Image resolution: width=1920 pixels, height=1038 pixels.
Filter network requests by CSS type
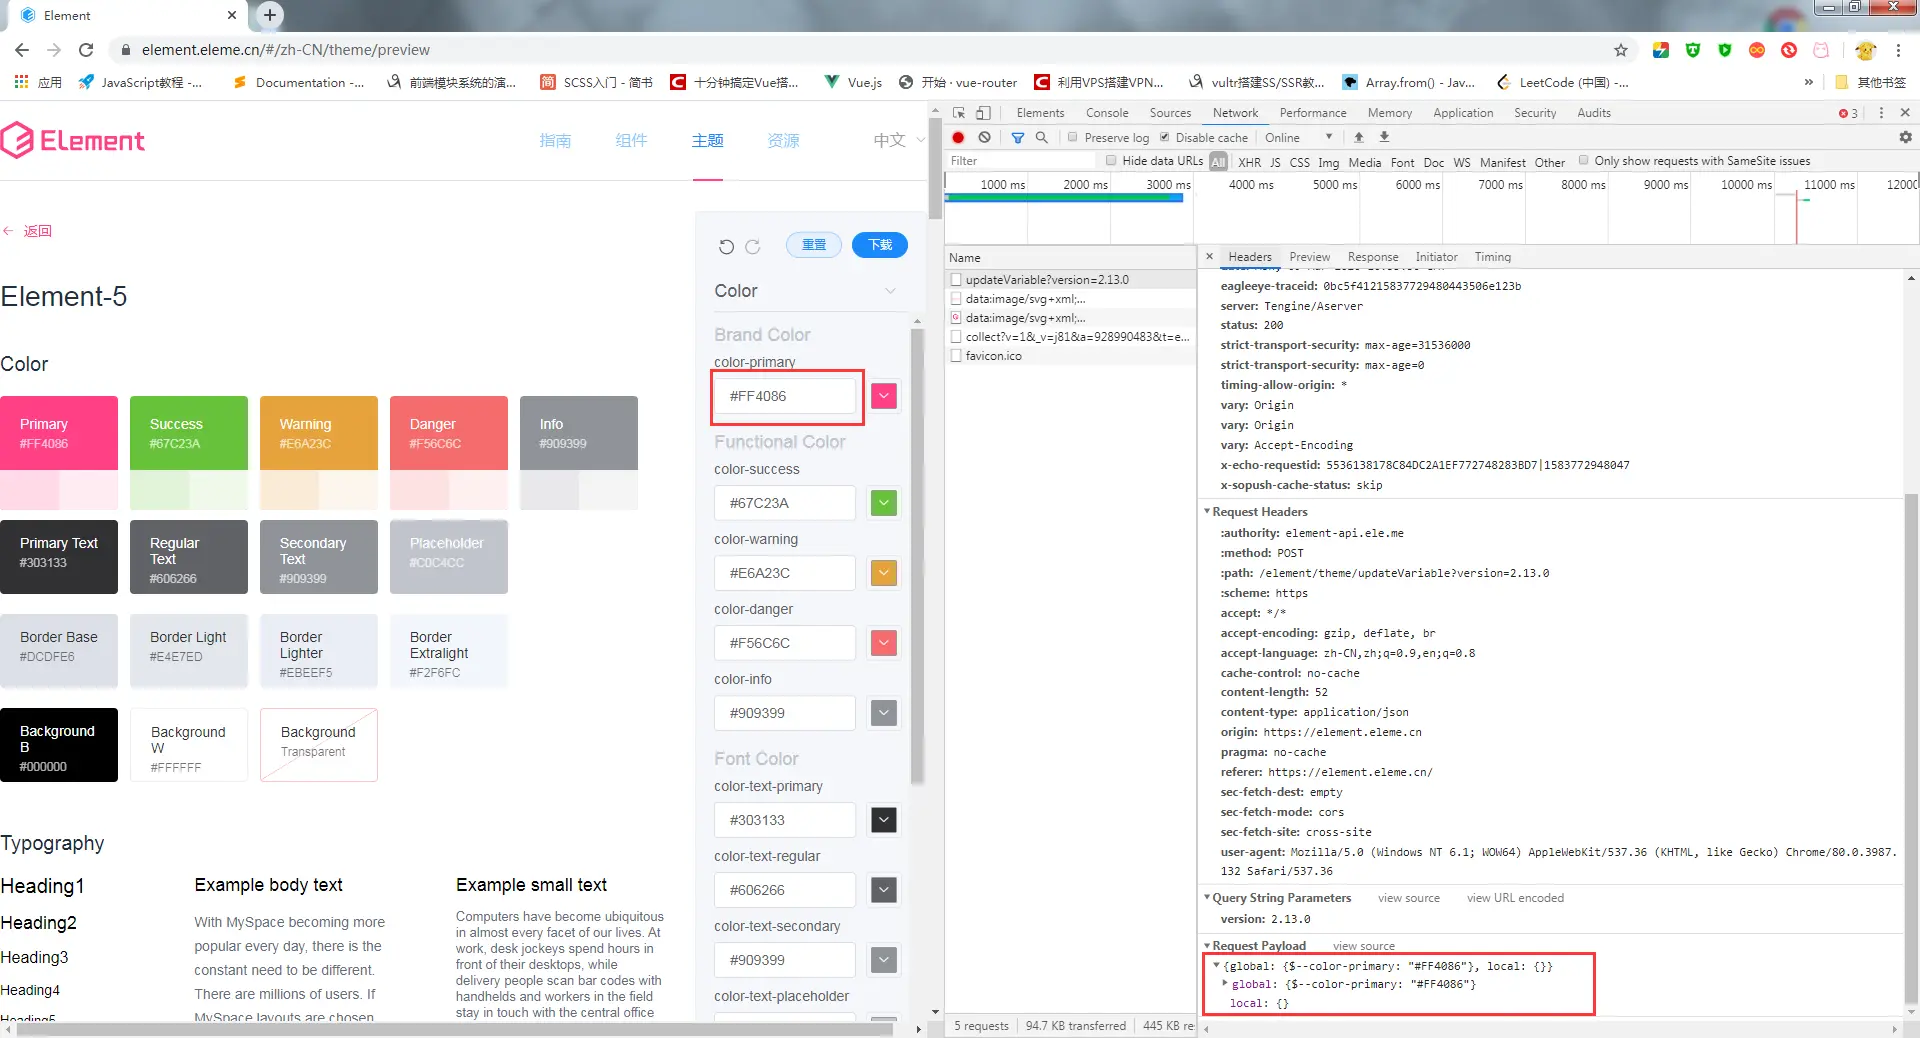point(1299,162)
